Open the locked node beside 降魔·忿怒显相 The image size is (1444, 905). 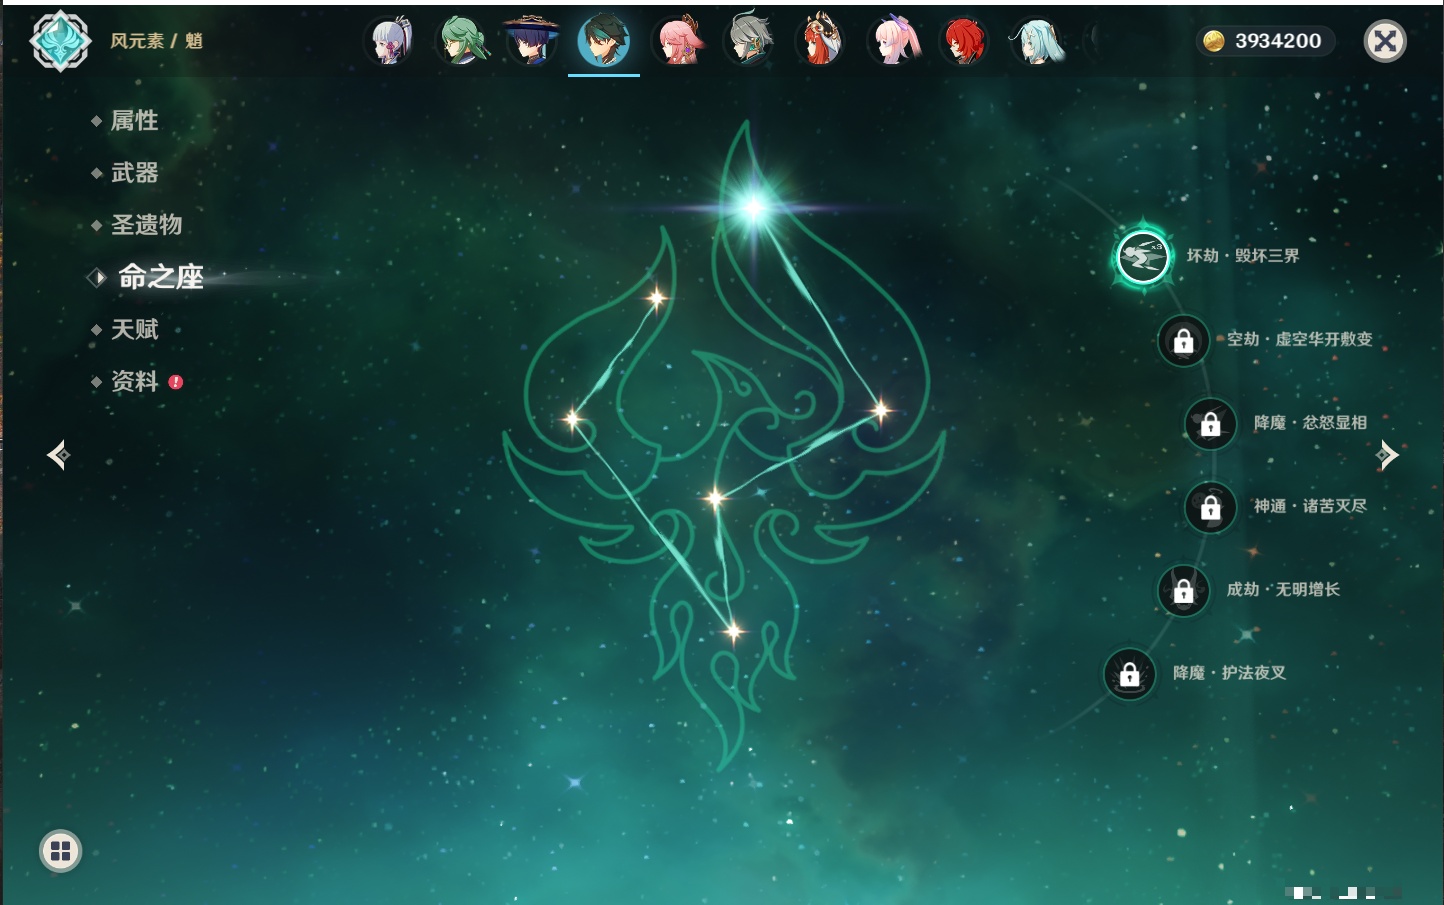click(1211, 424)
